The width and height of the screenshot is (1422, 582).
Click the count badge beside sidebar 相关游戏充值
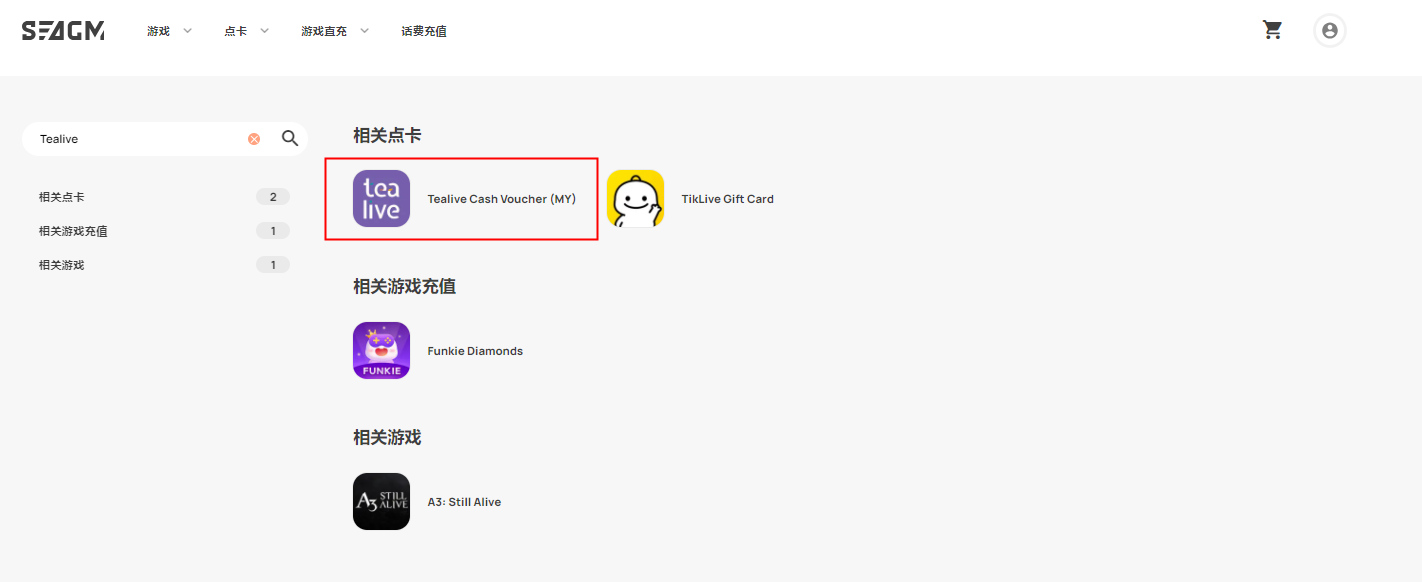point(273,231)
